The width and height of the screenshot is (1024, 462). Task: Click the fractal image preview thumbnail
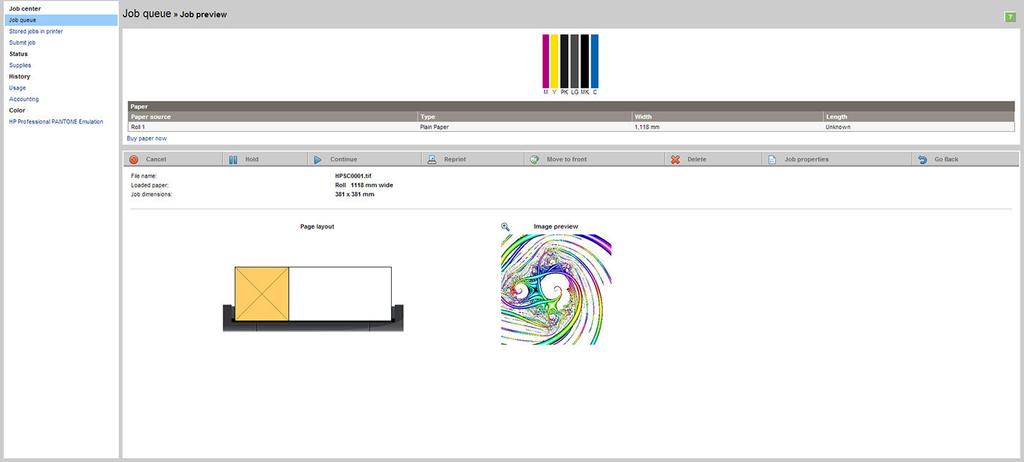(x=556, y=289)
